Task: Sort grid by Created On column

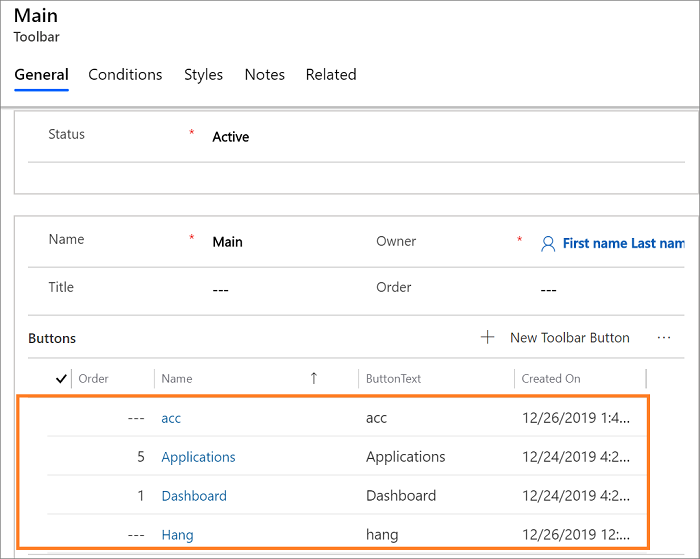Action: (551, 379)
